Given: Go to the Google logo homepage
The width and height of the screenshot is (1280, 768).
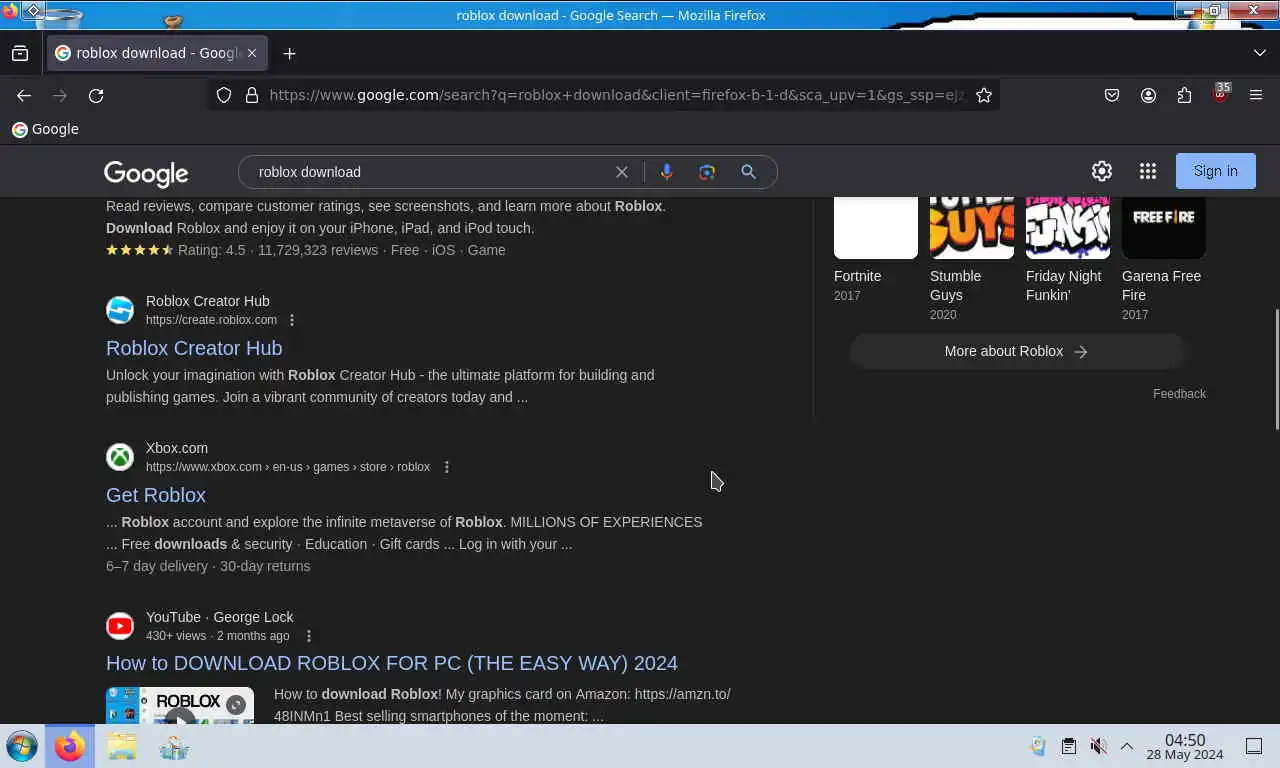Looking at the screenshot, I should point(146,173).
